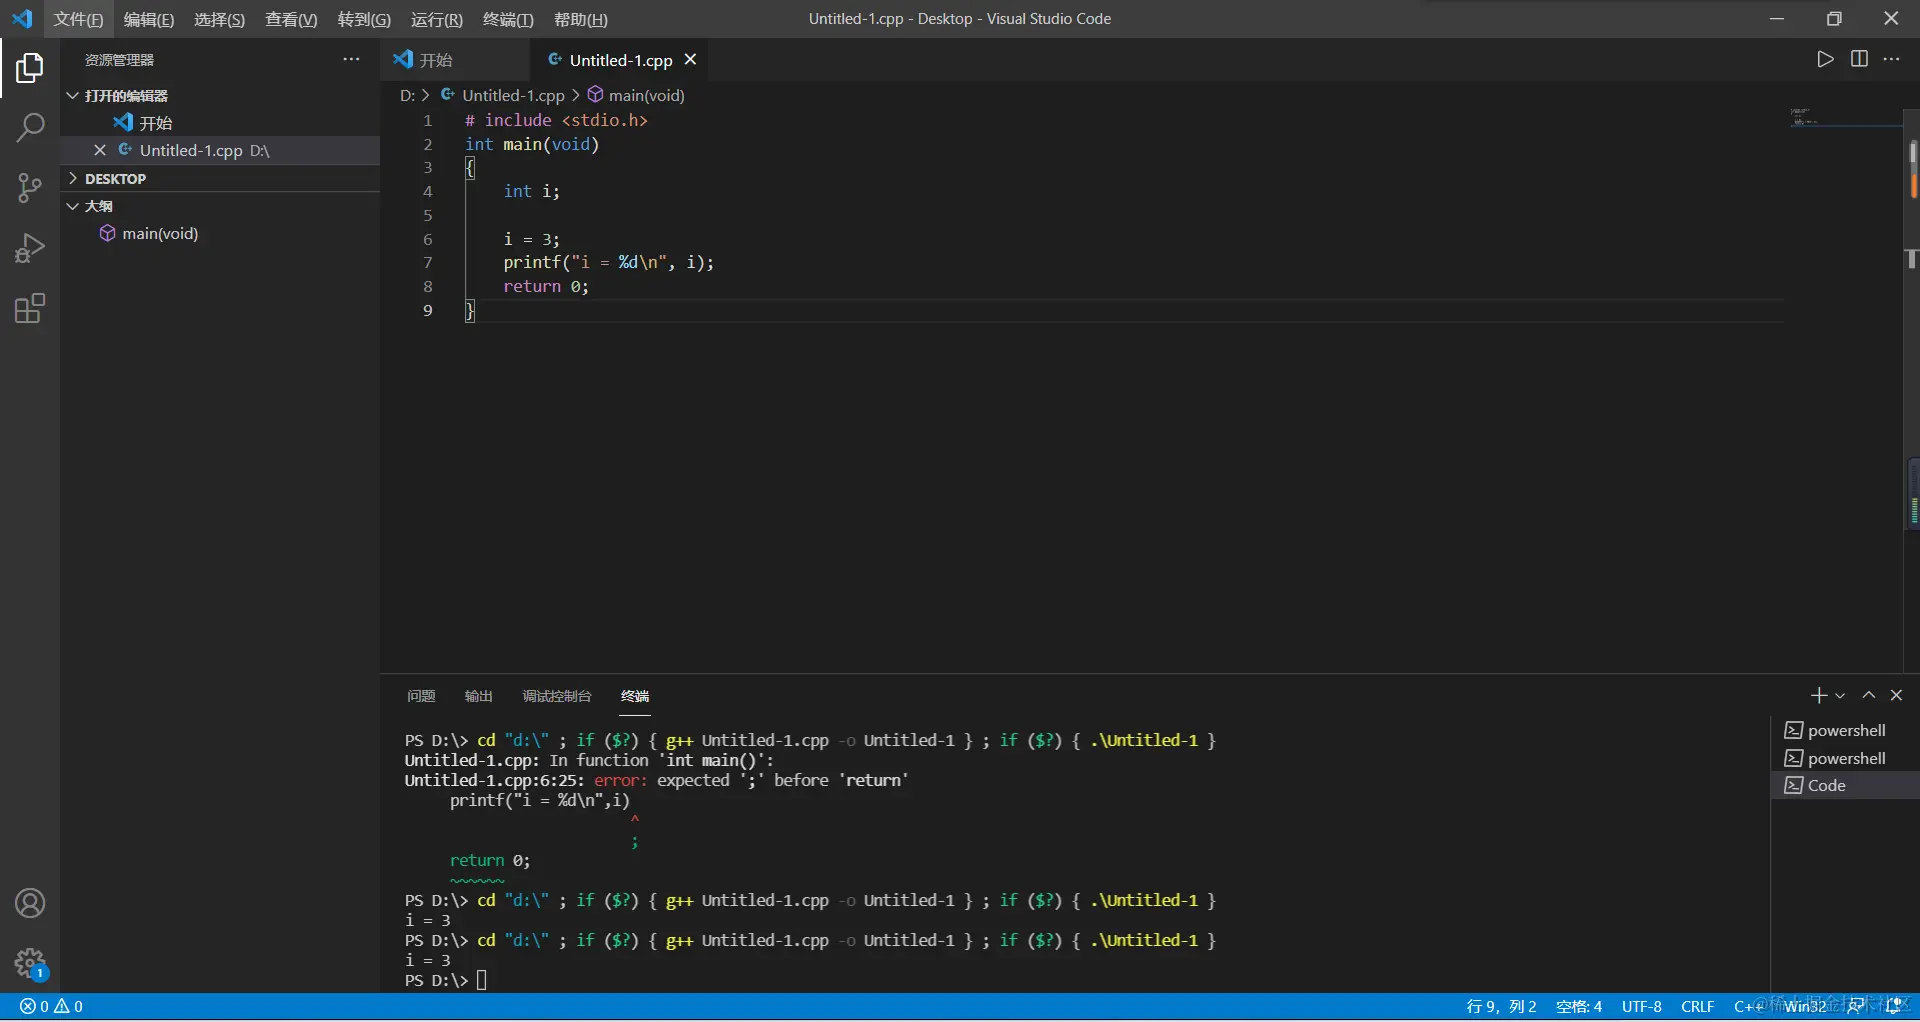Select the first powershell terminal
1920x1022 pixels.
[1845, 730]
